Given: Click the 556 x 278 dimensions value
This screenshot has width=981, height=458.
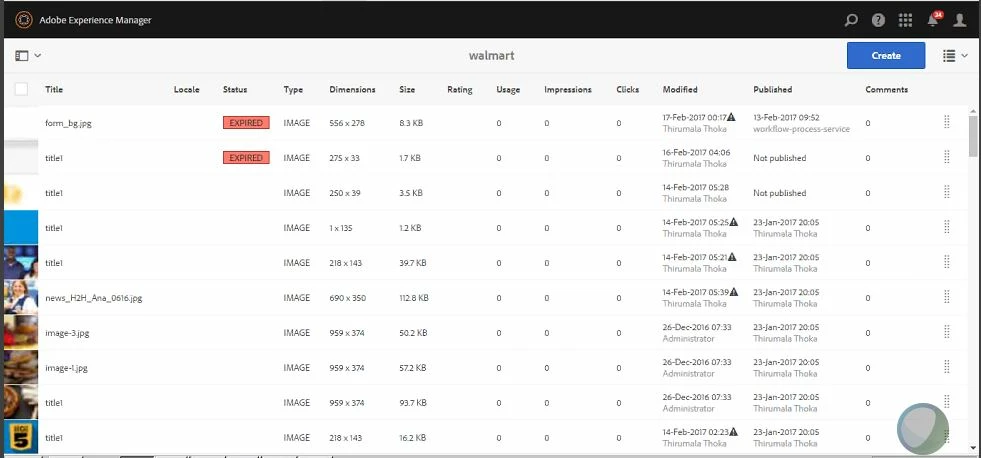Looking at the screenshot, I should [x=347, y=123].
